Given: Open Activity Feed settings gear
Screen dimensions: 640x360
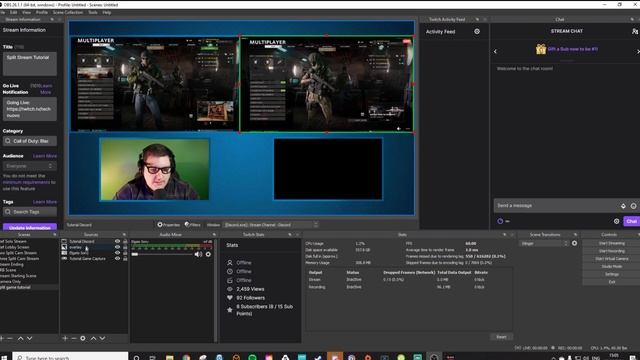Looking at the screenshot, I should tap(477, 31).
